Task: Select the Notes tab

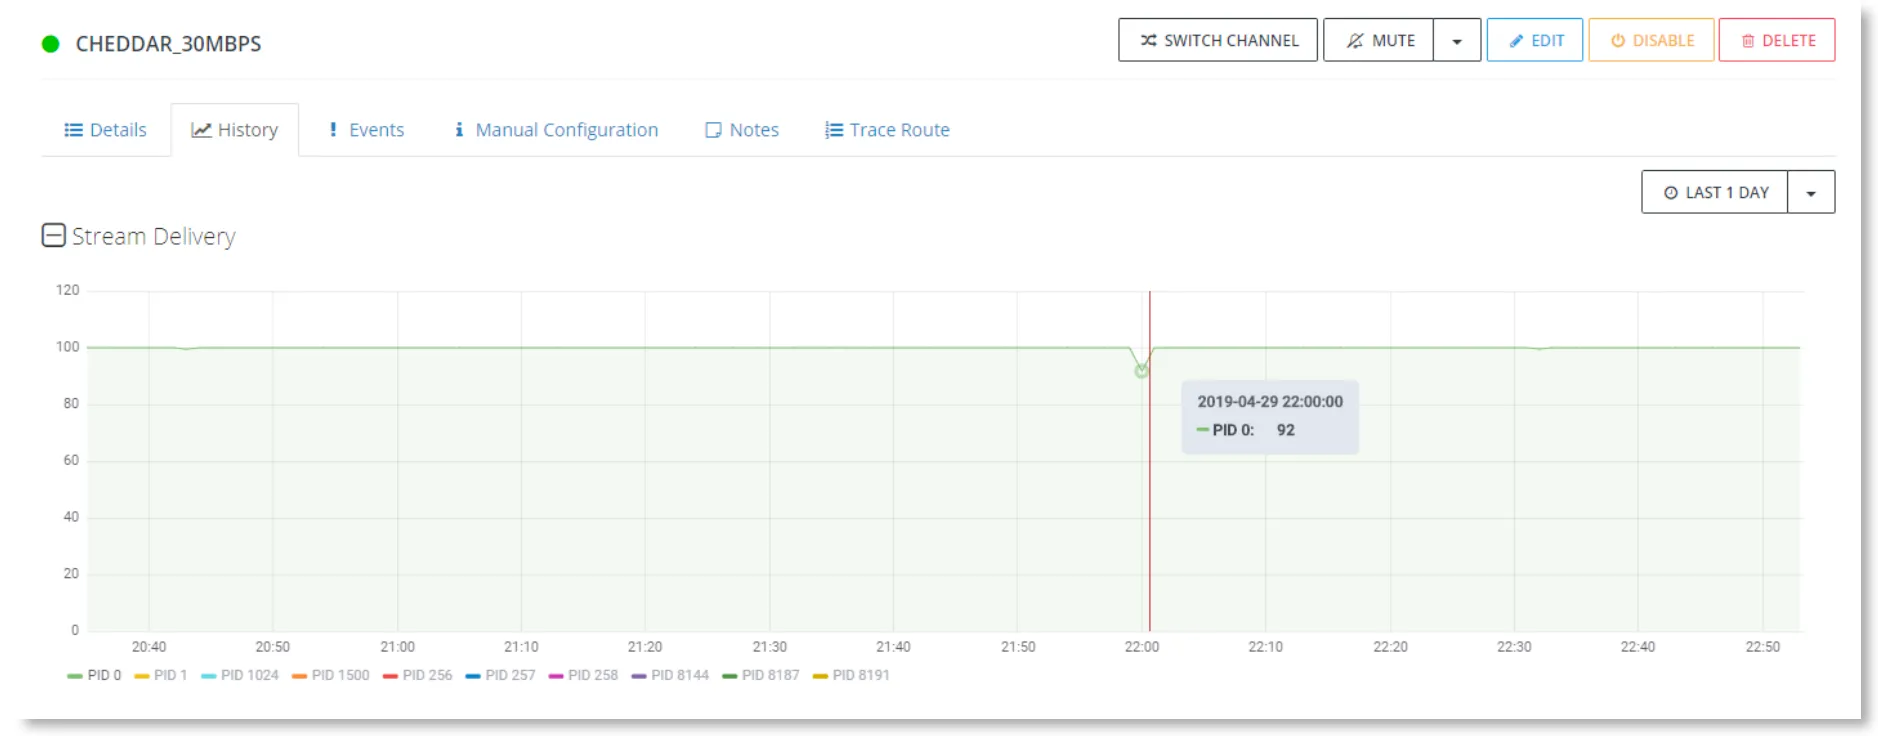Action: tap(742, 130)
